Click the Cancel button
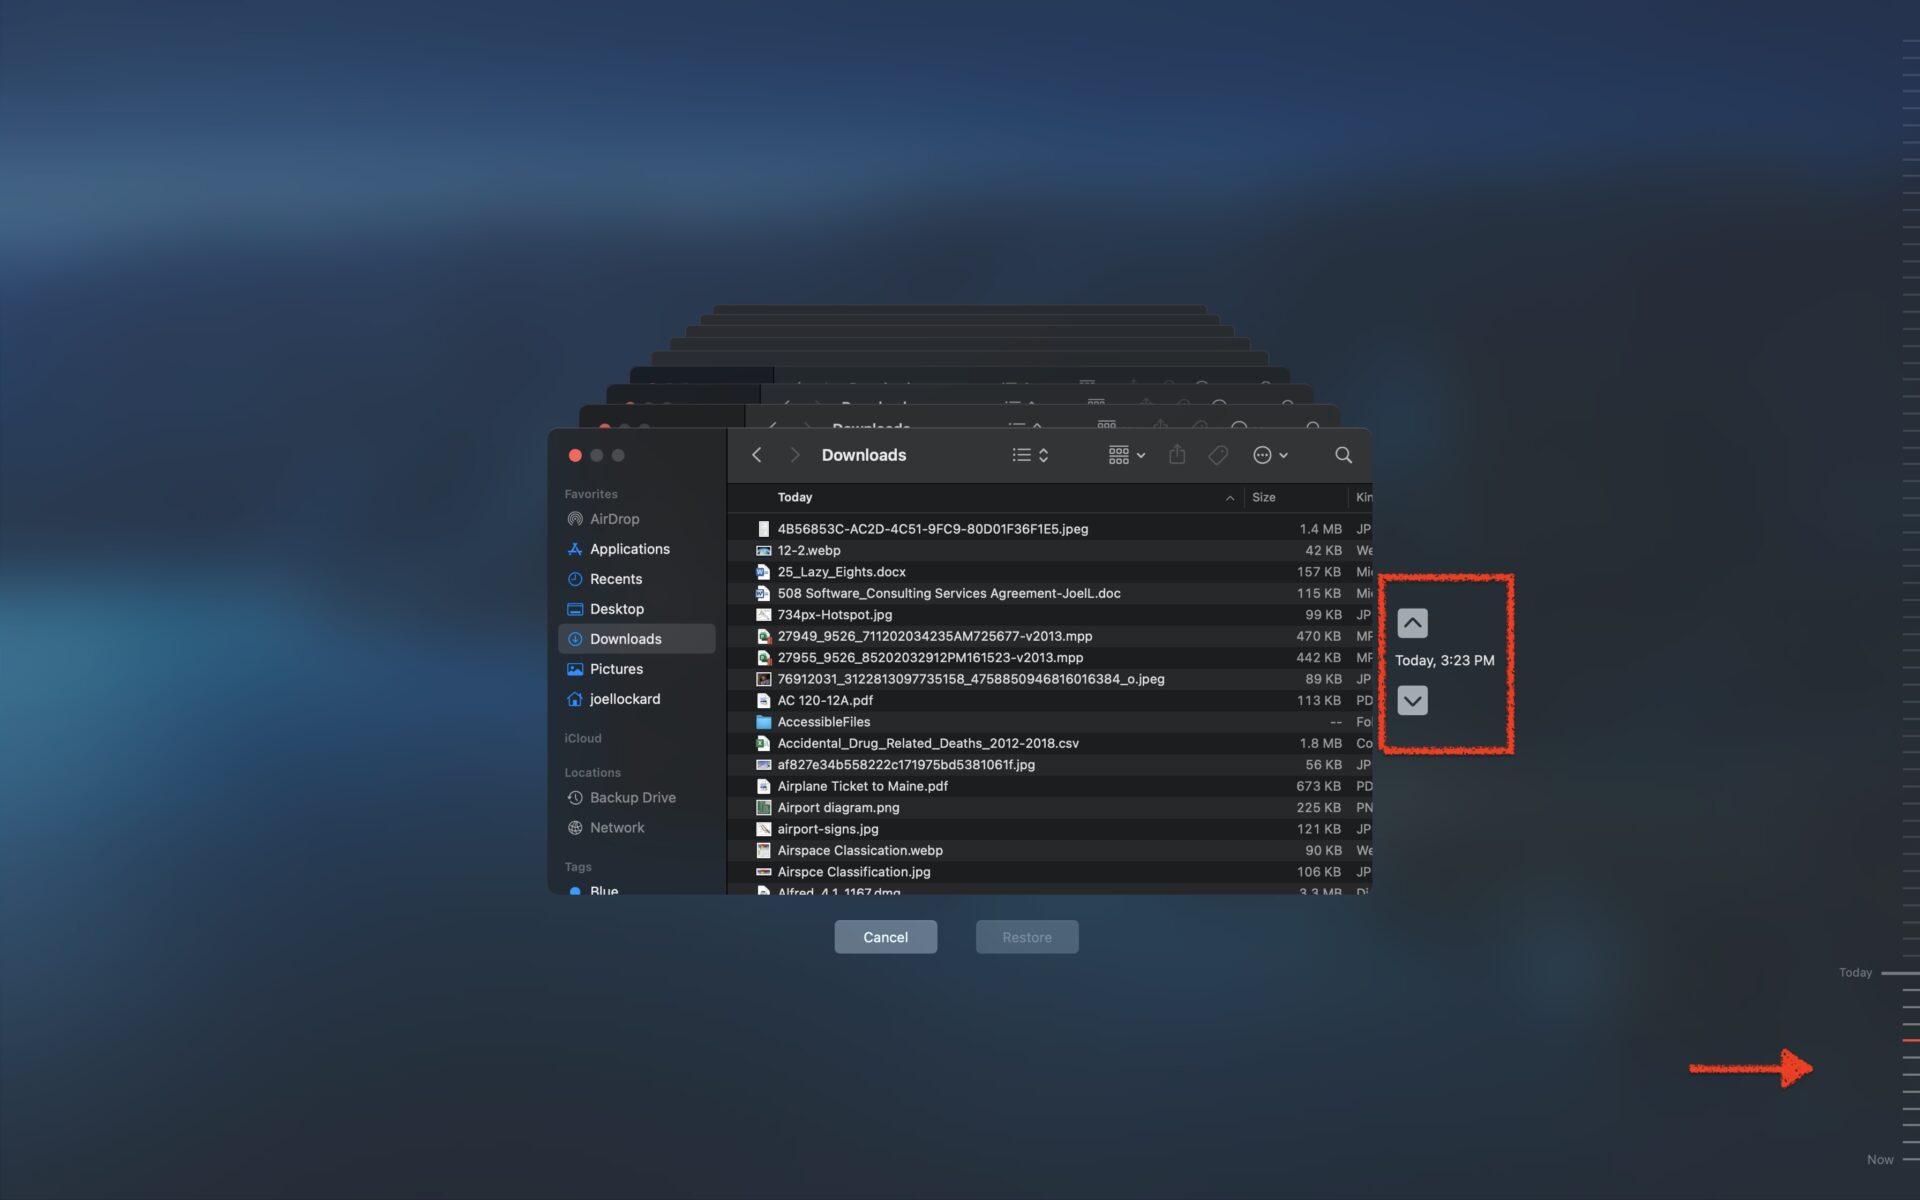This screenshot has height=1200, width=1920. point(885,937)
